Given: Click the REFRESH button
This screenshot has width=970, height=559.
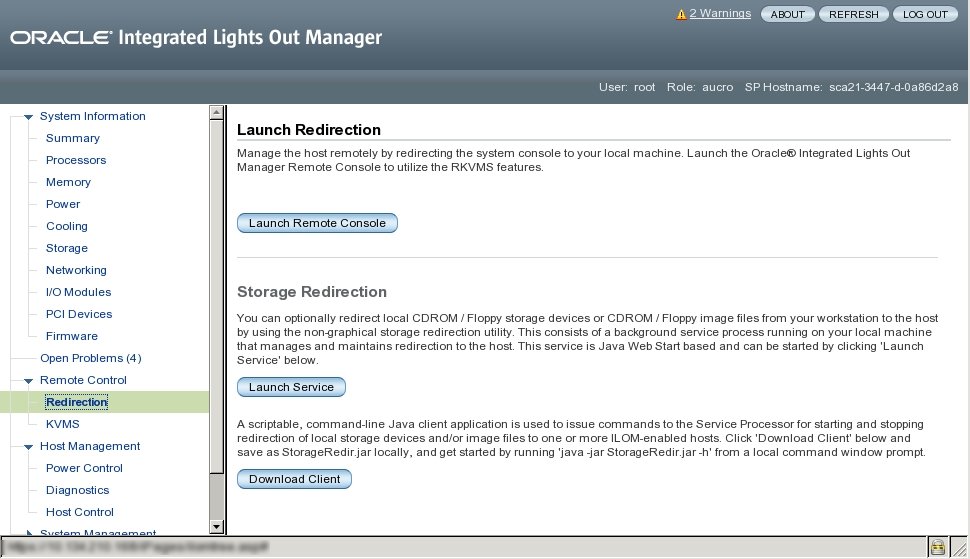Looking at the screenshot, I should pyautogui.click(x=854, y=14).
